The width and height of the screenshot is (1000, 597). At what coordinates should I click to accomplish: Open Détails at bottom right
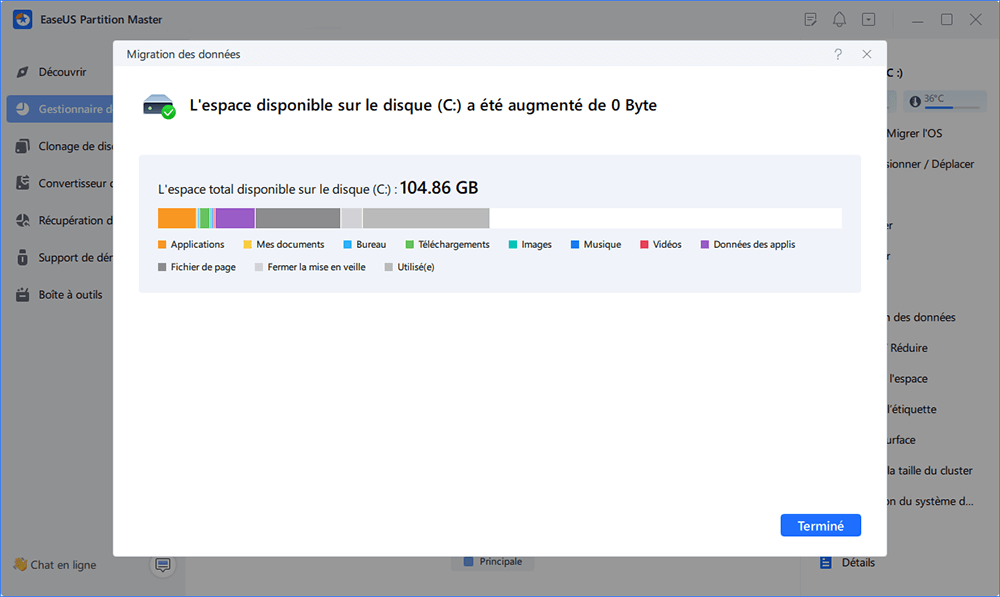point(858,563)
